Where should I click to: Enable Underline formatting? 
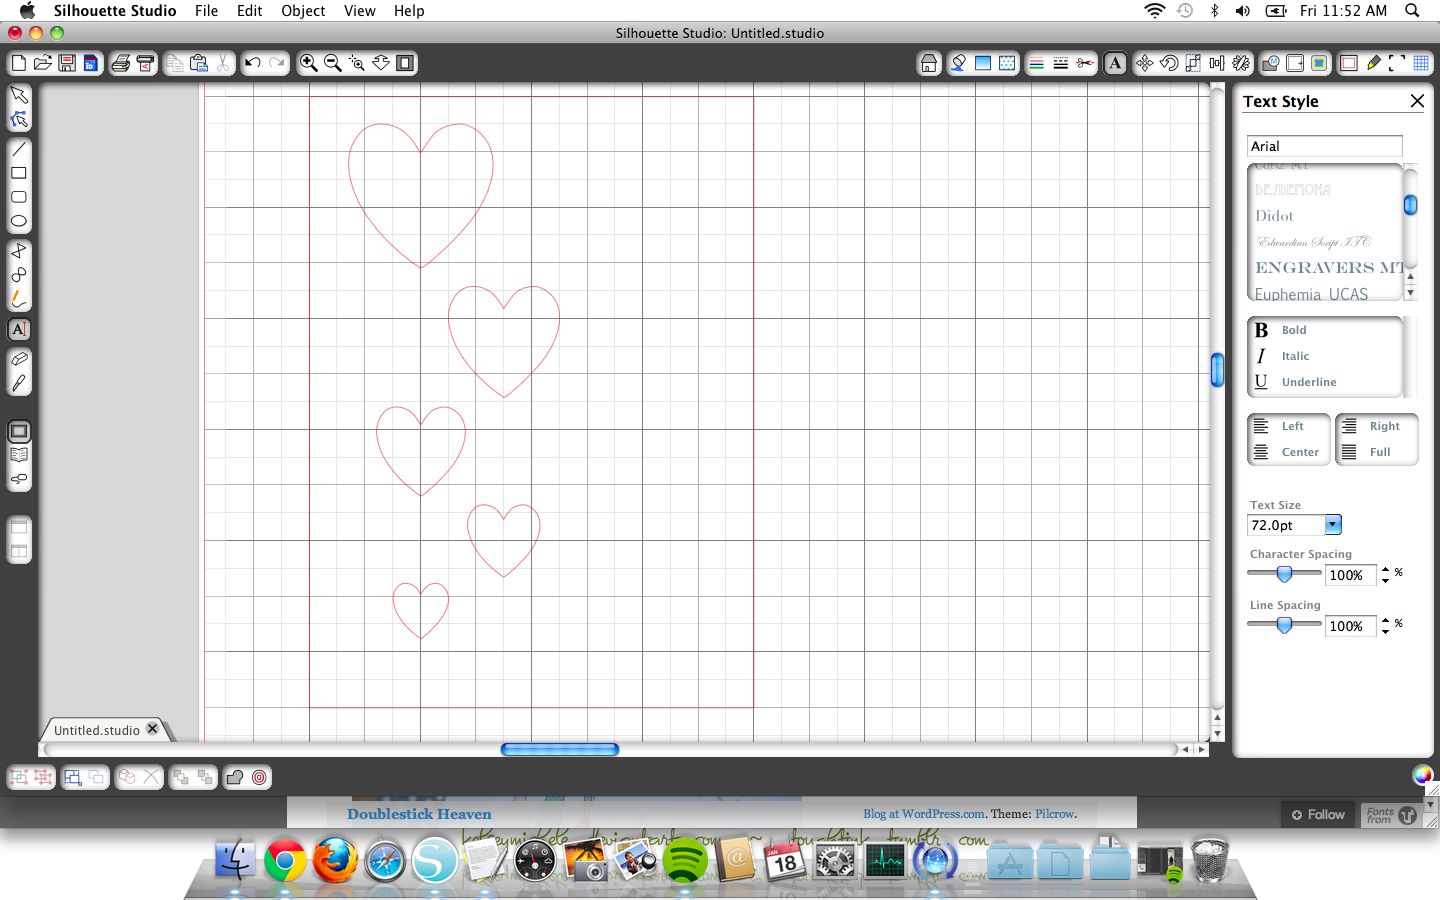click(x=1300, y=381)
